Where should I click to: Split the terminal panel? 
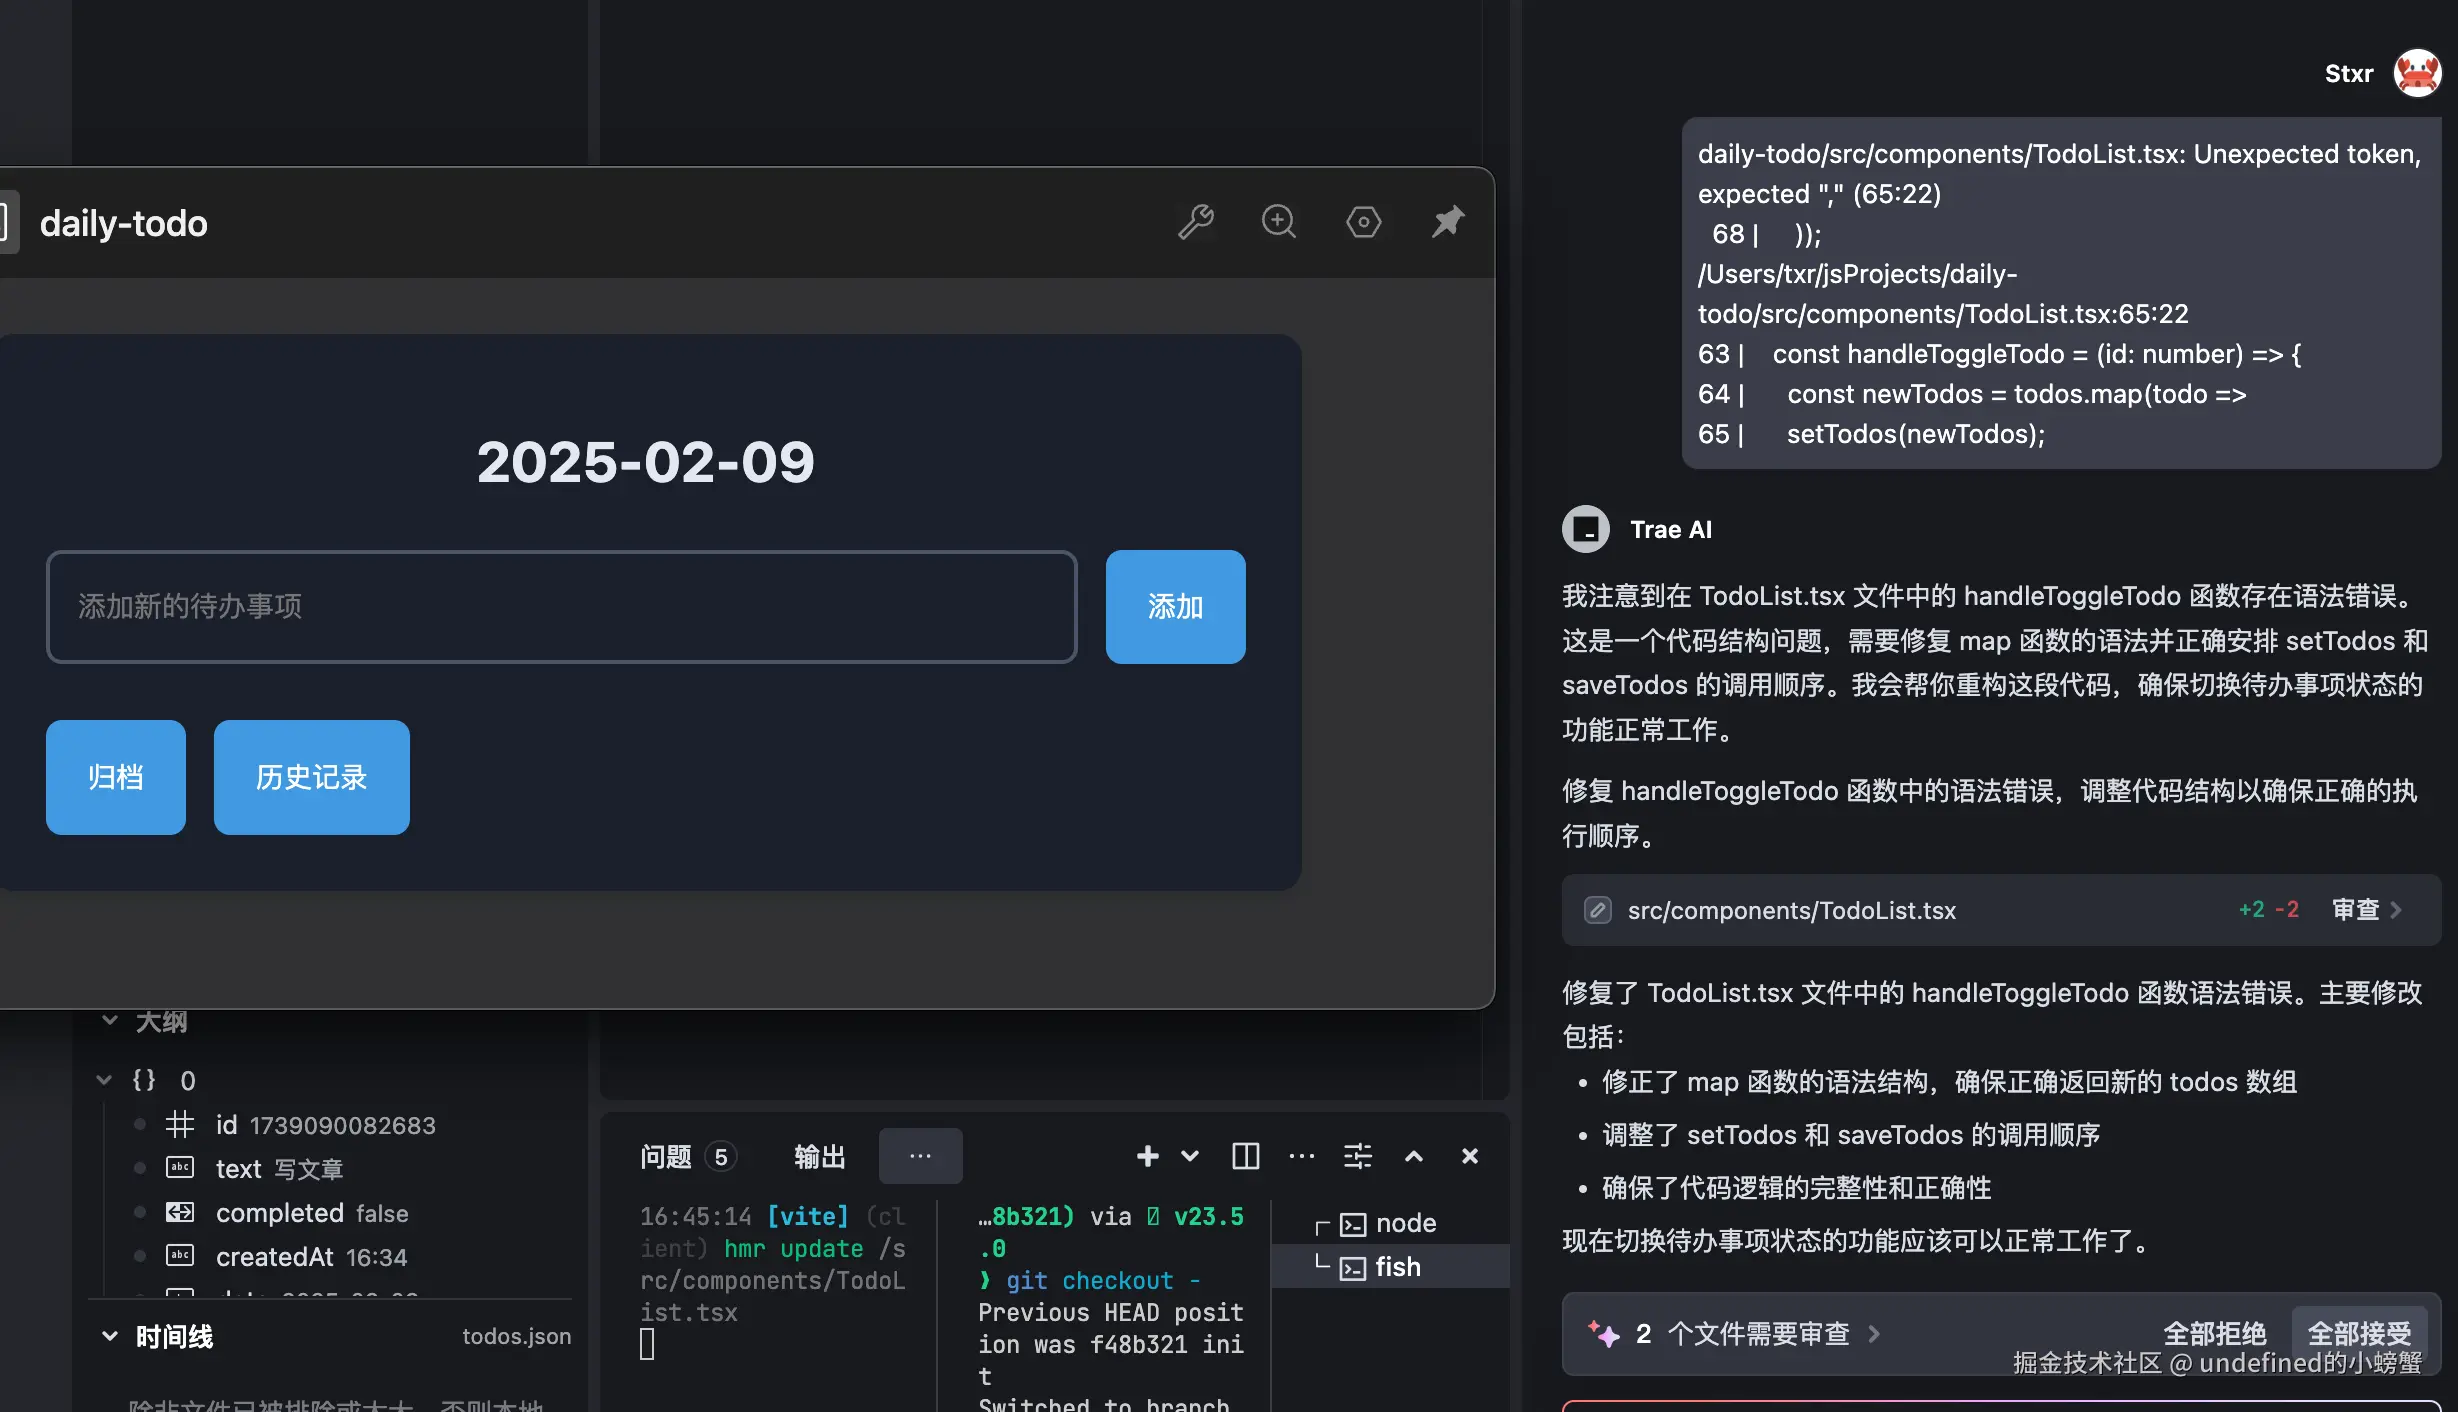(x=1245, y=1156)
